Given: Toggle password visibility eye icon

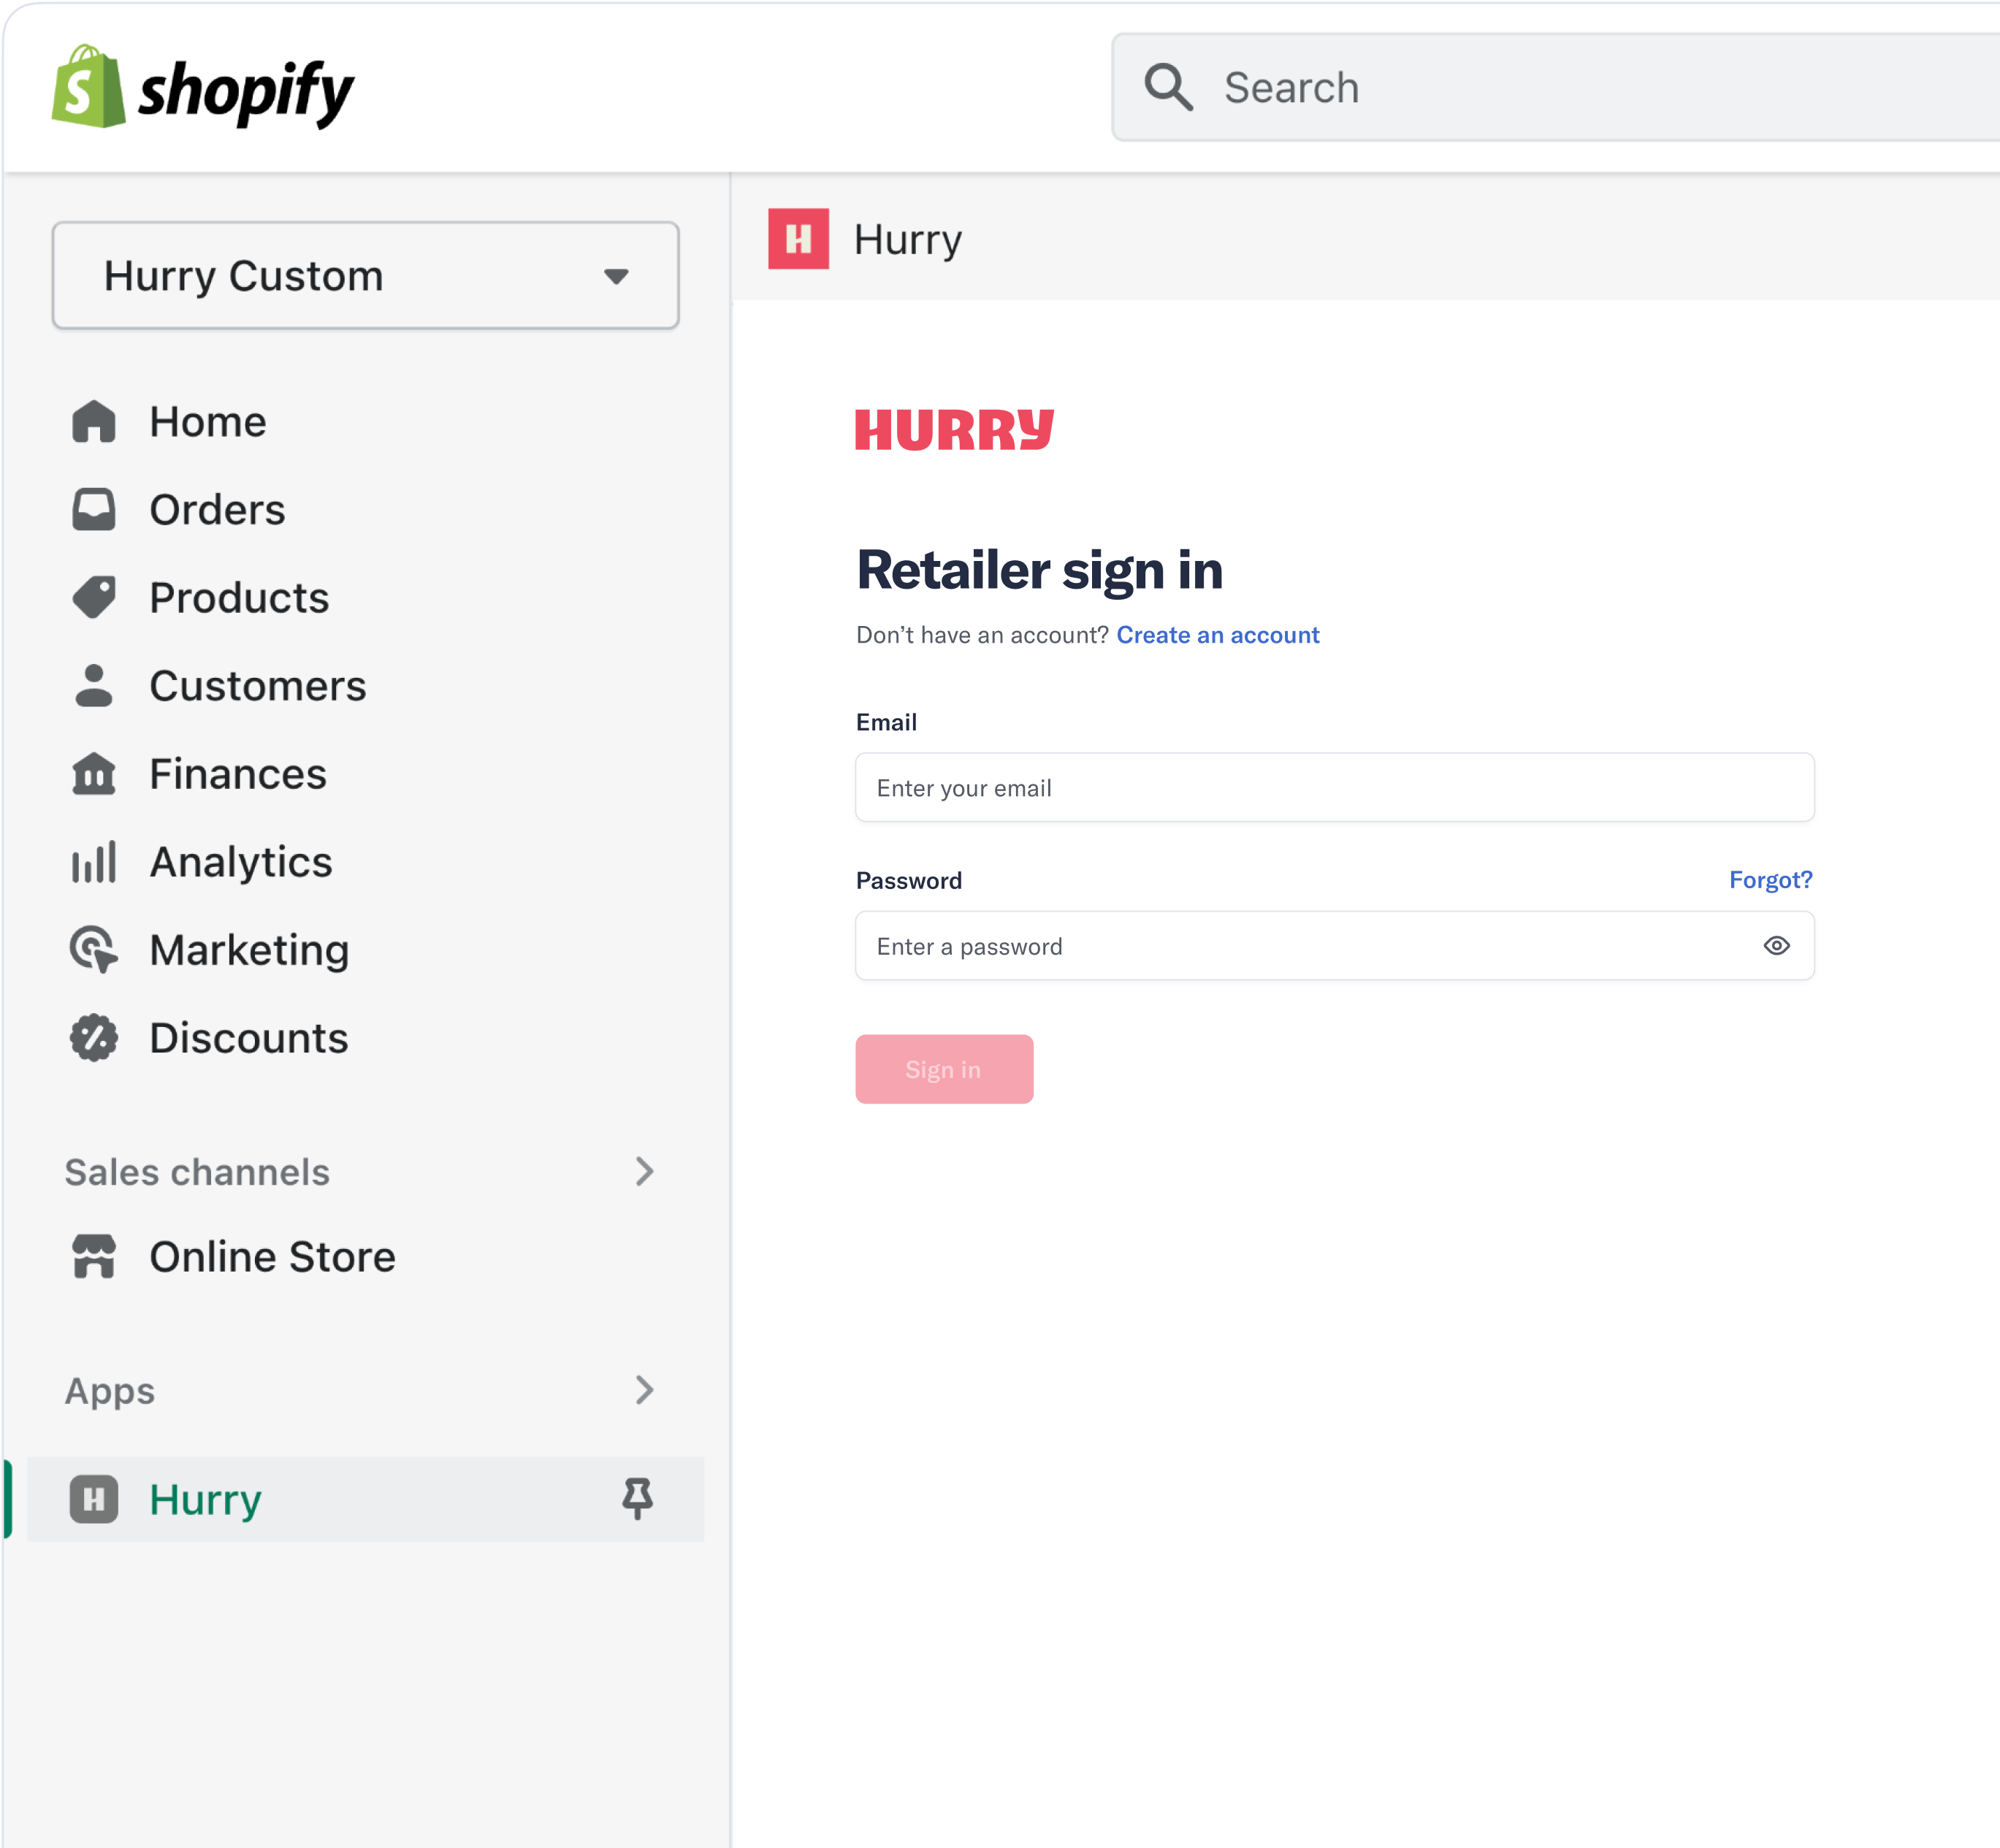Looking at the screenshot, I should click(1777, 946).
